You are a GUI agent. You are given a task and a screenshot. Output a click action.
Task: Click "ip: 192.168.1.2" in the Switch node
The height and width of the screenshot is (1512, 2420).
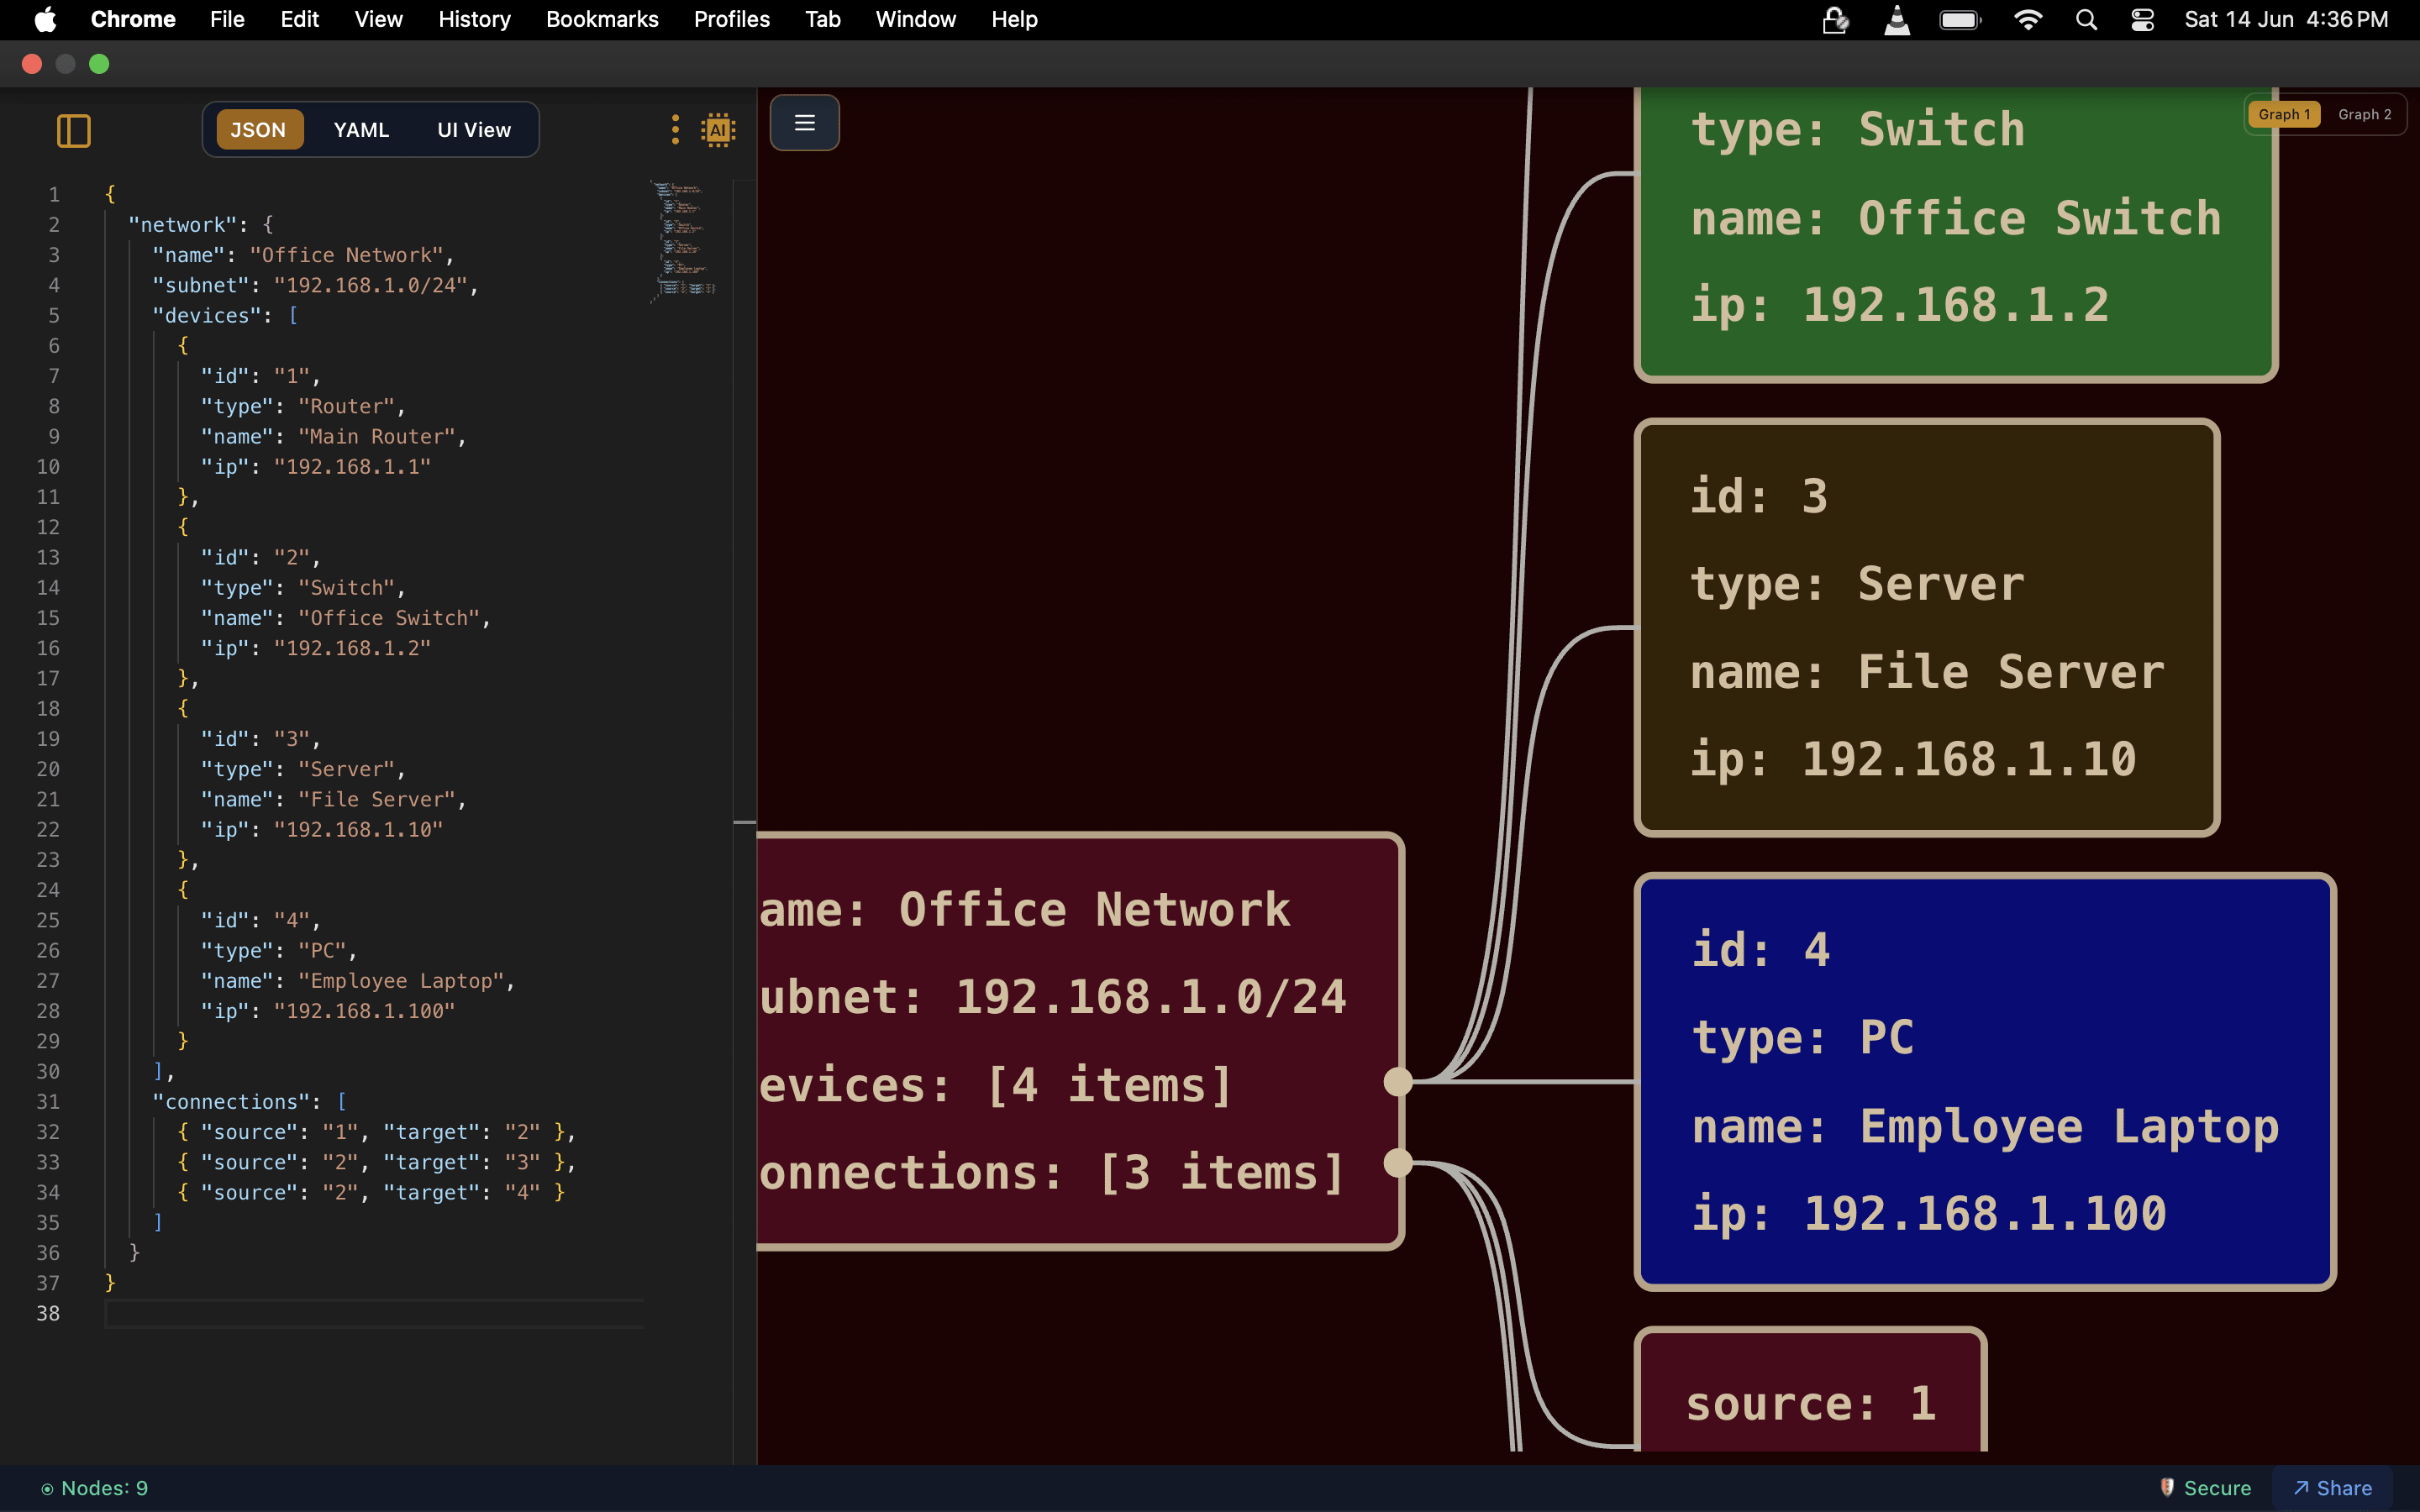1899,305
